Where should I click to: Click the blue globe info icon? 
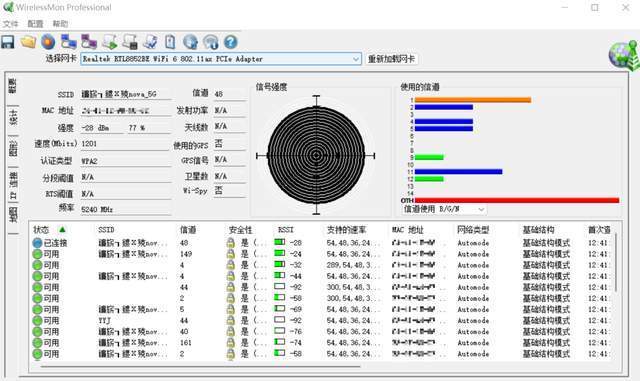pos(190,42)
